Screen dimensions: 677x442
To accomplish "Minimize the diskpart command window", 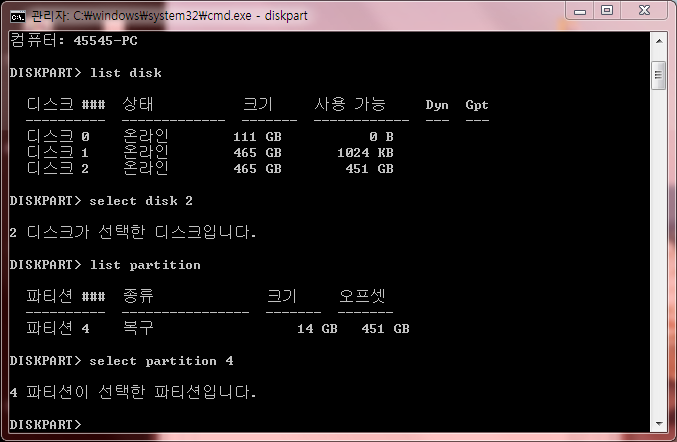I will coord(580,11).
